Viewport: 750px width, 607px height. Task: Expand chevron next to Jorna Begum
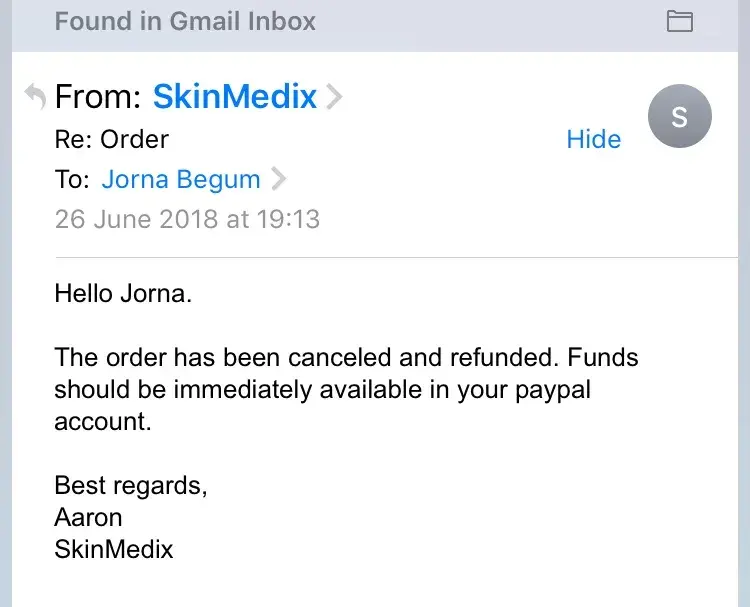tap(279, 180)
